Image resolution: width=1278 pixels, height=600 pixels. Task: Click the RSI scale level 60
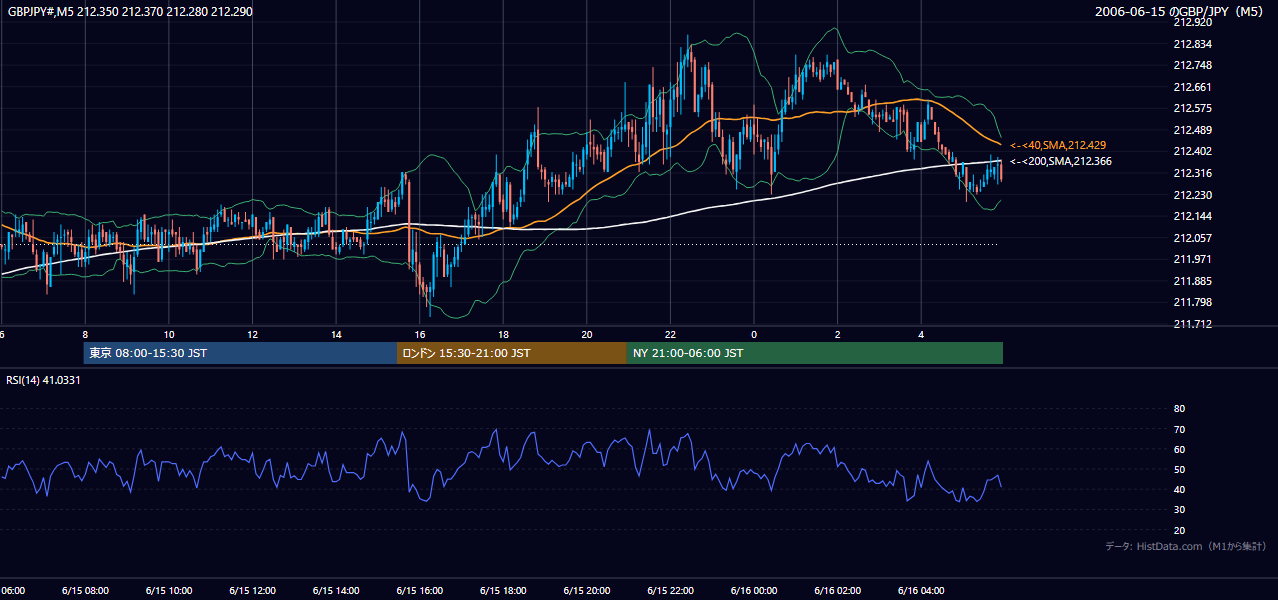[1179, 449]
